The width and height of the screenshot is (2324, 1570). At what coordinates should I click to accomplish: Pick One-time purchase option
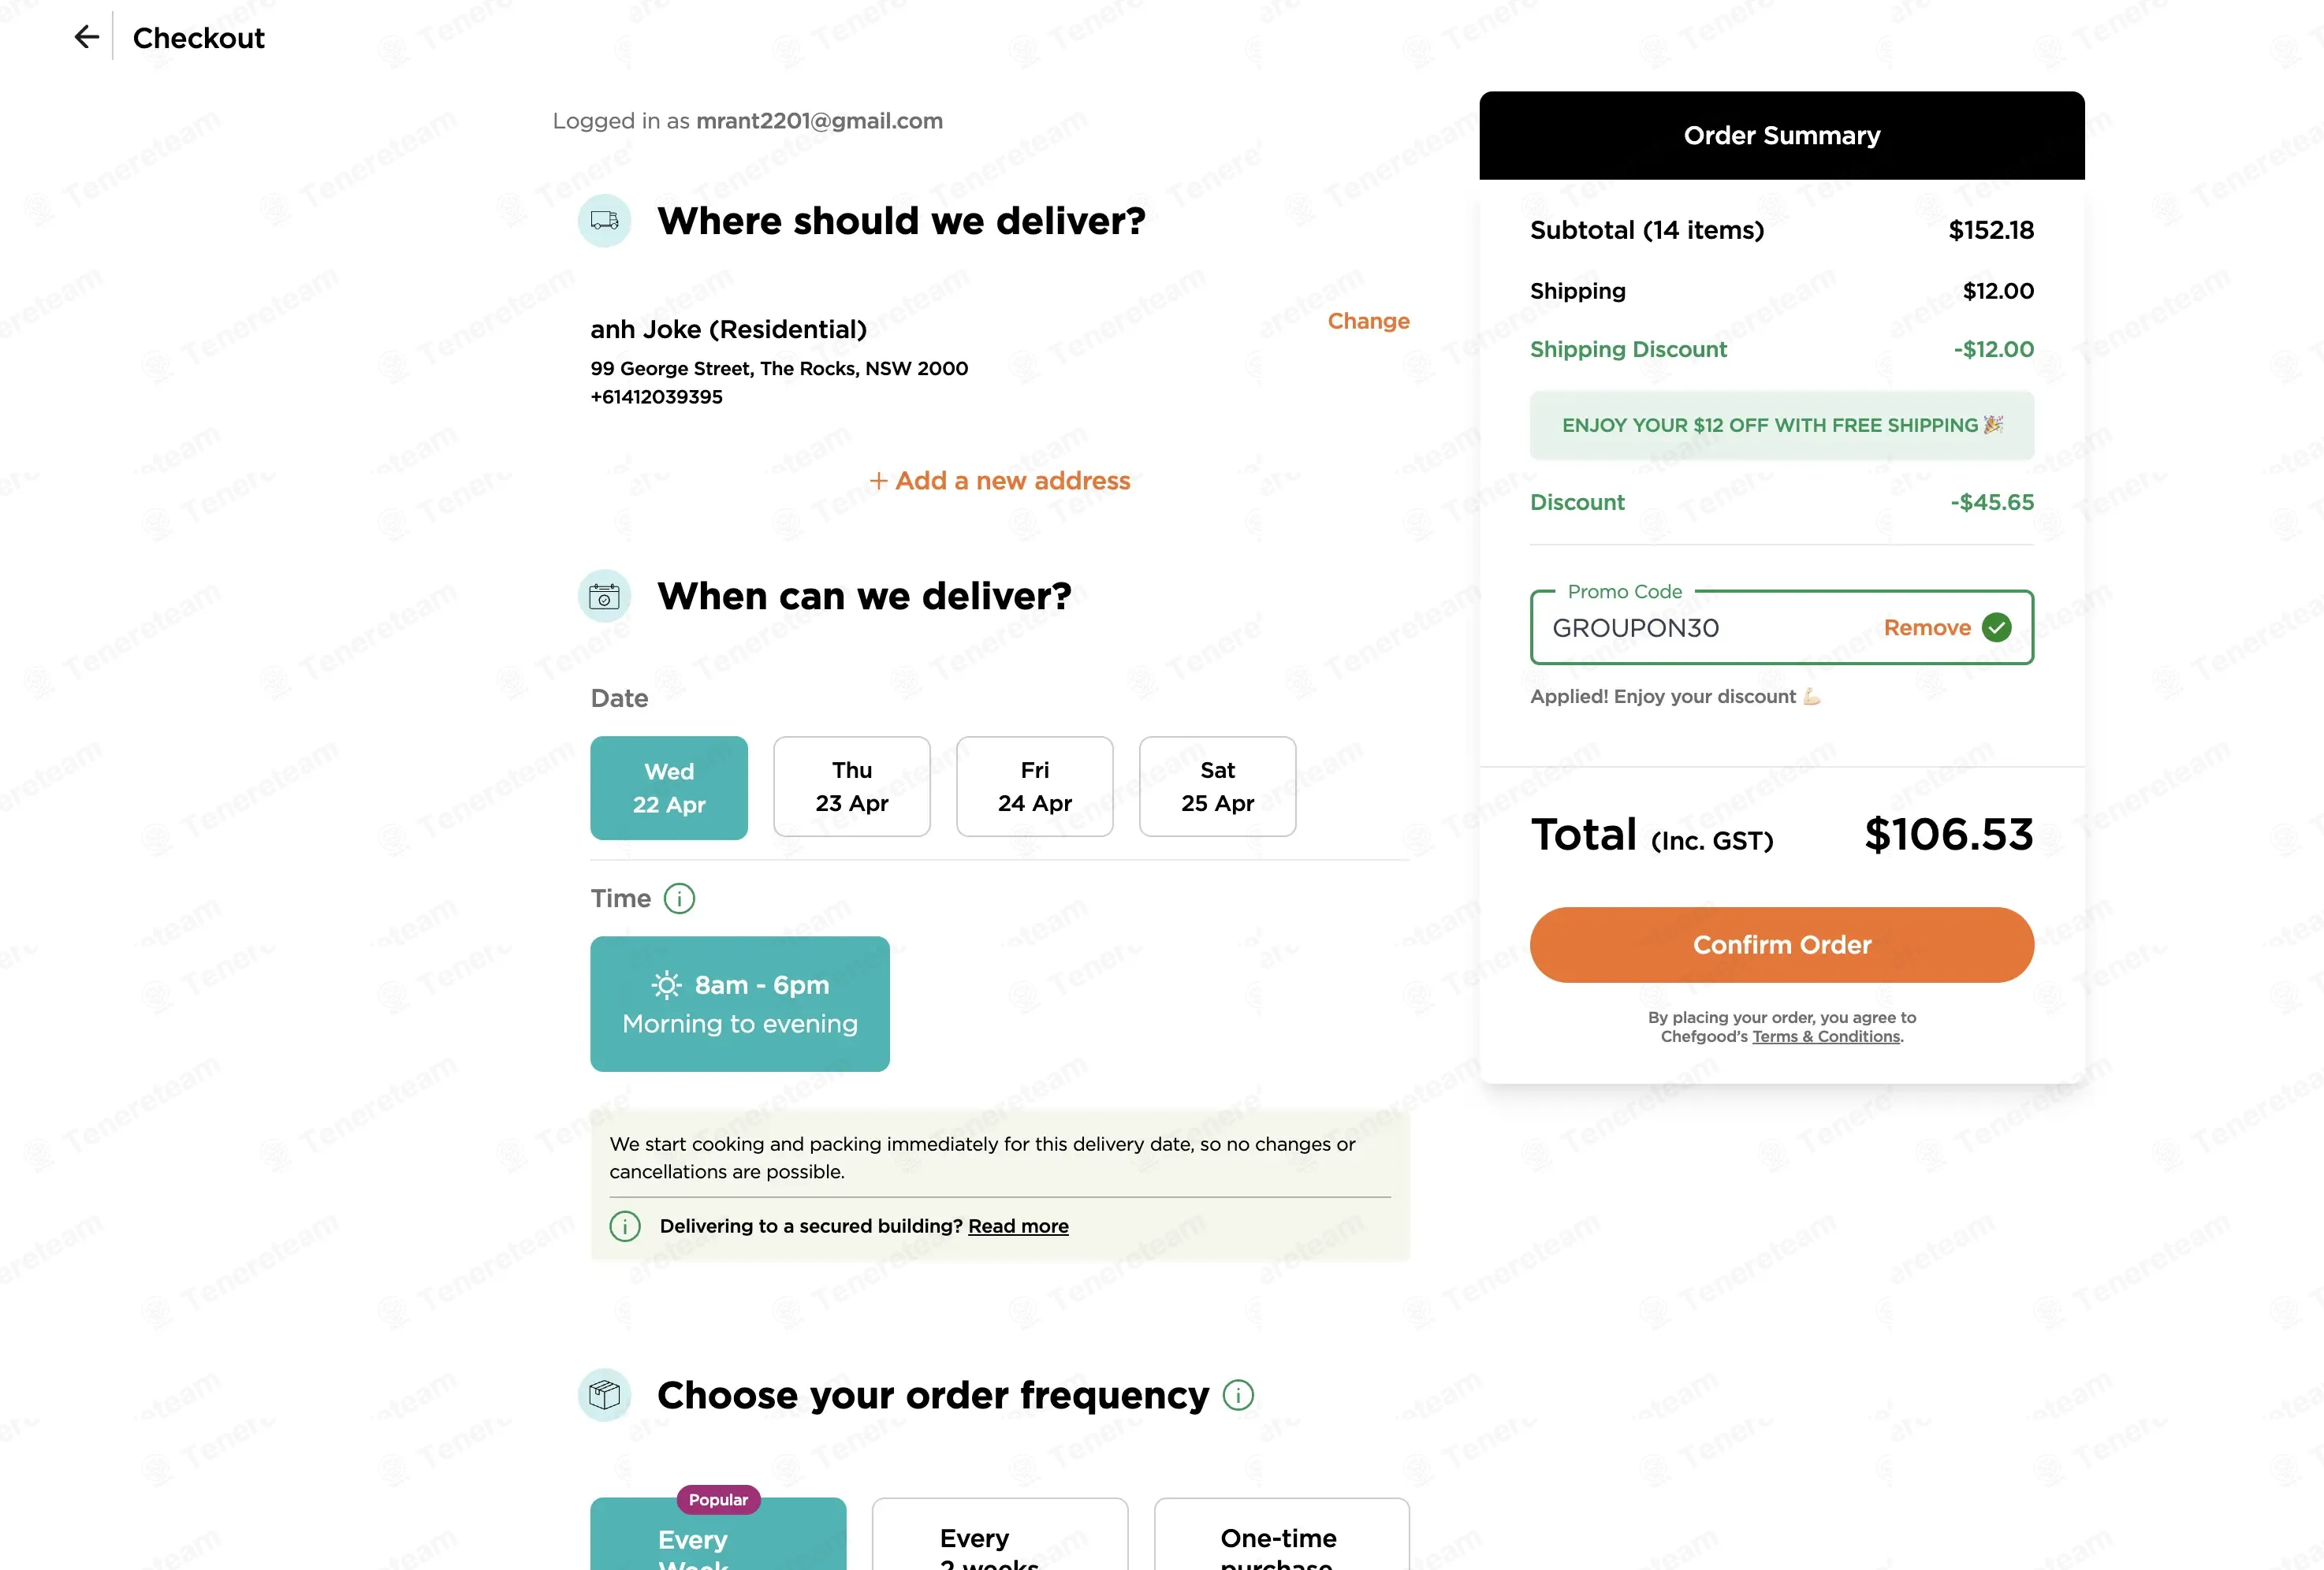(x=1282, y=1535)
